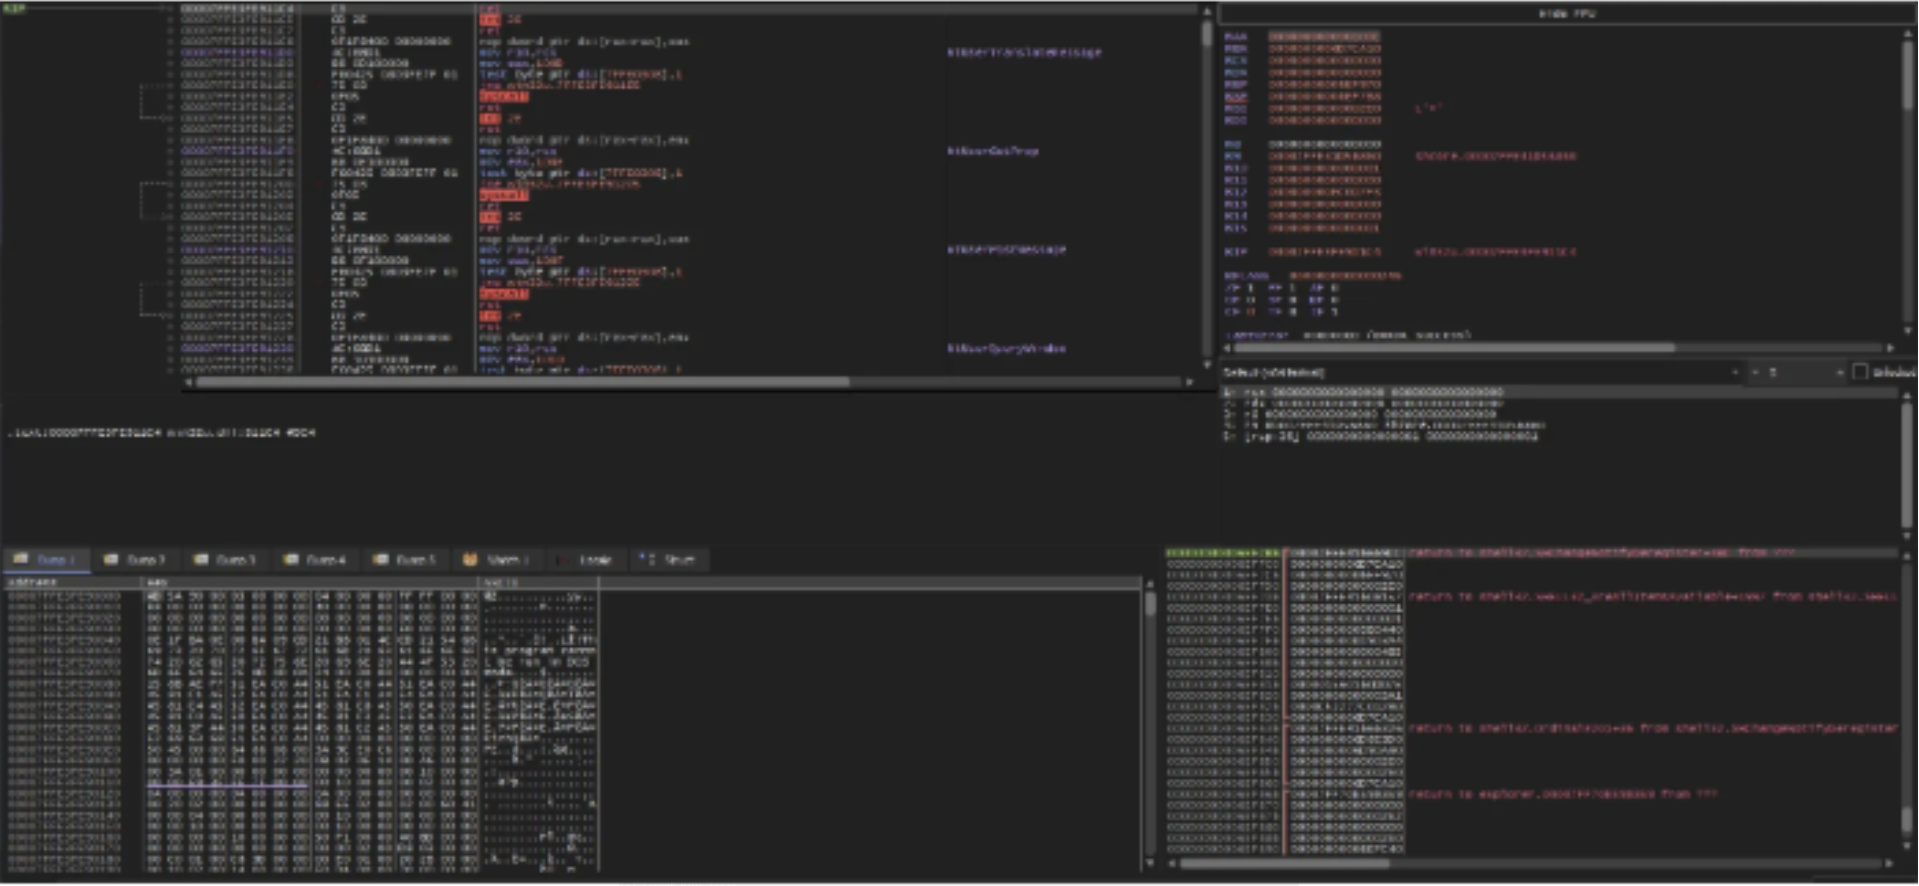
Task: Select the RAX register value
Action: tap(1324, 37)
